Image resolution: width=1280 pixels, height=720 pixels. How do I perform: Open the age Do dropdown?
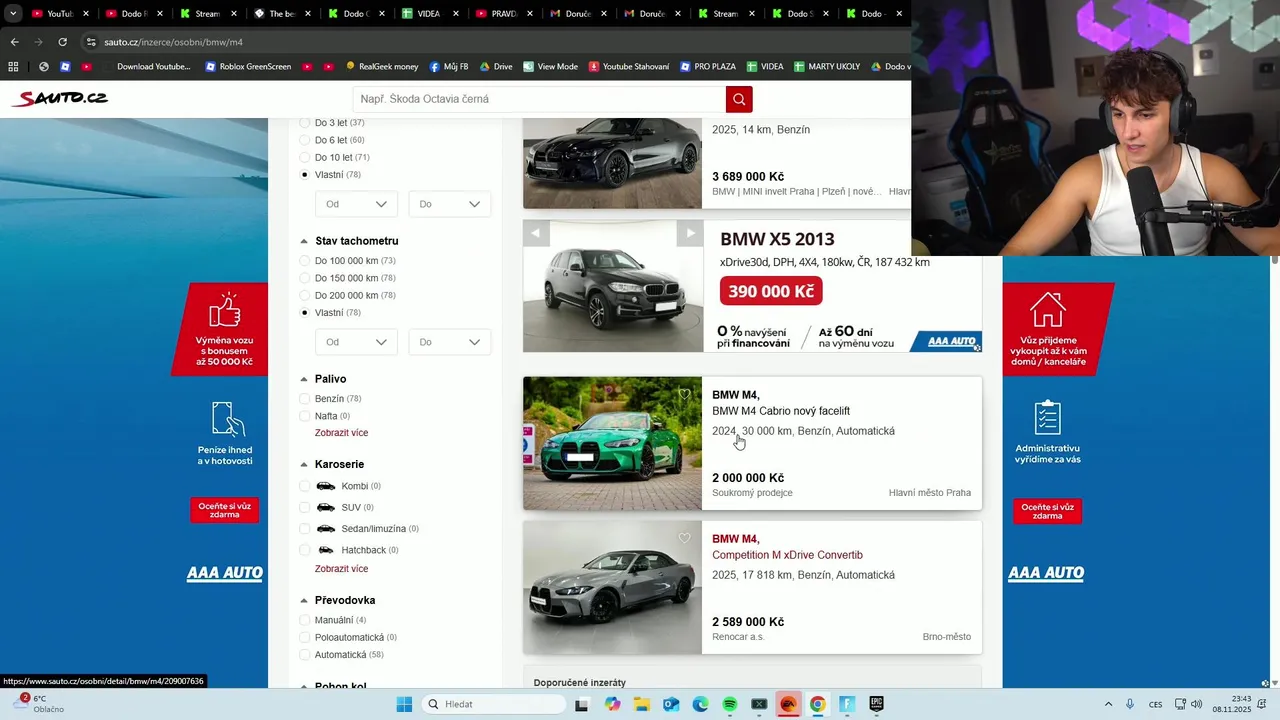tap(449, 204)
